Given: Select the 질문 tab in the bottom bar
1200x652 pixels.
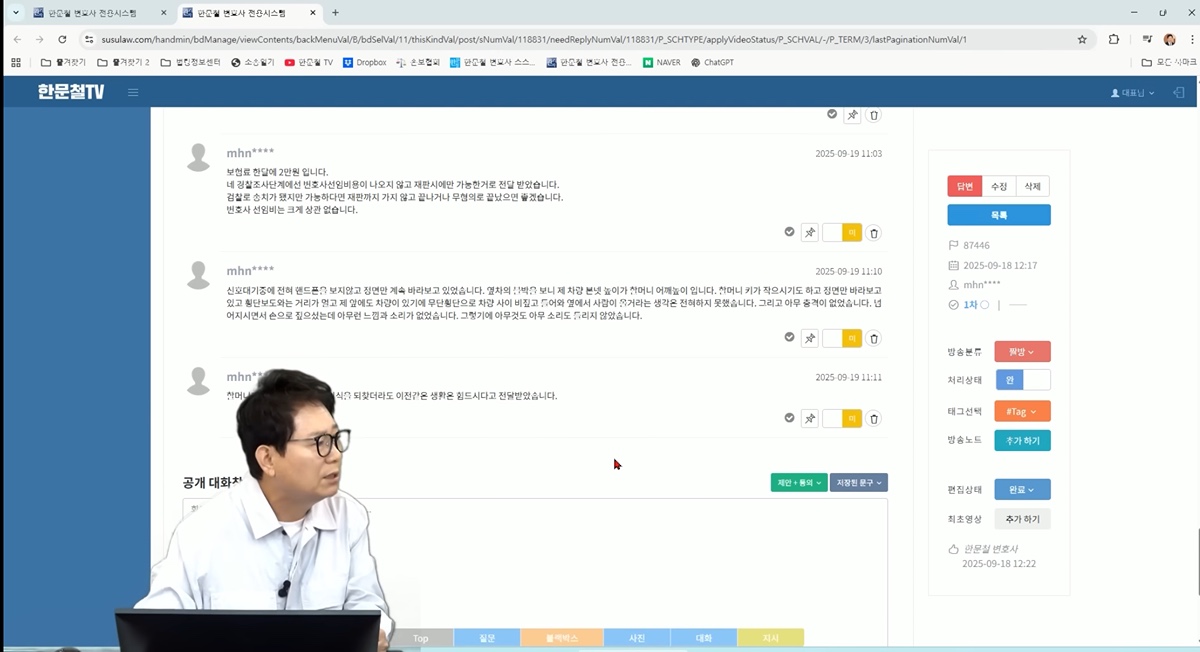Looking at the screenshot, I should pyautogui.click(x=487, y=638).
